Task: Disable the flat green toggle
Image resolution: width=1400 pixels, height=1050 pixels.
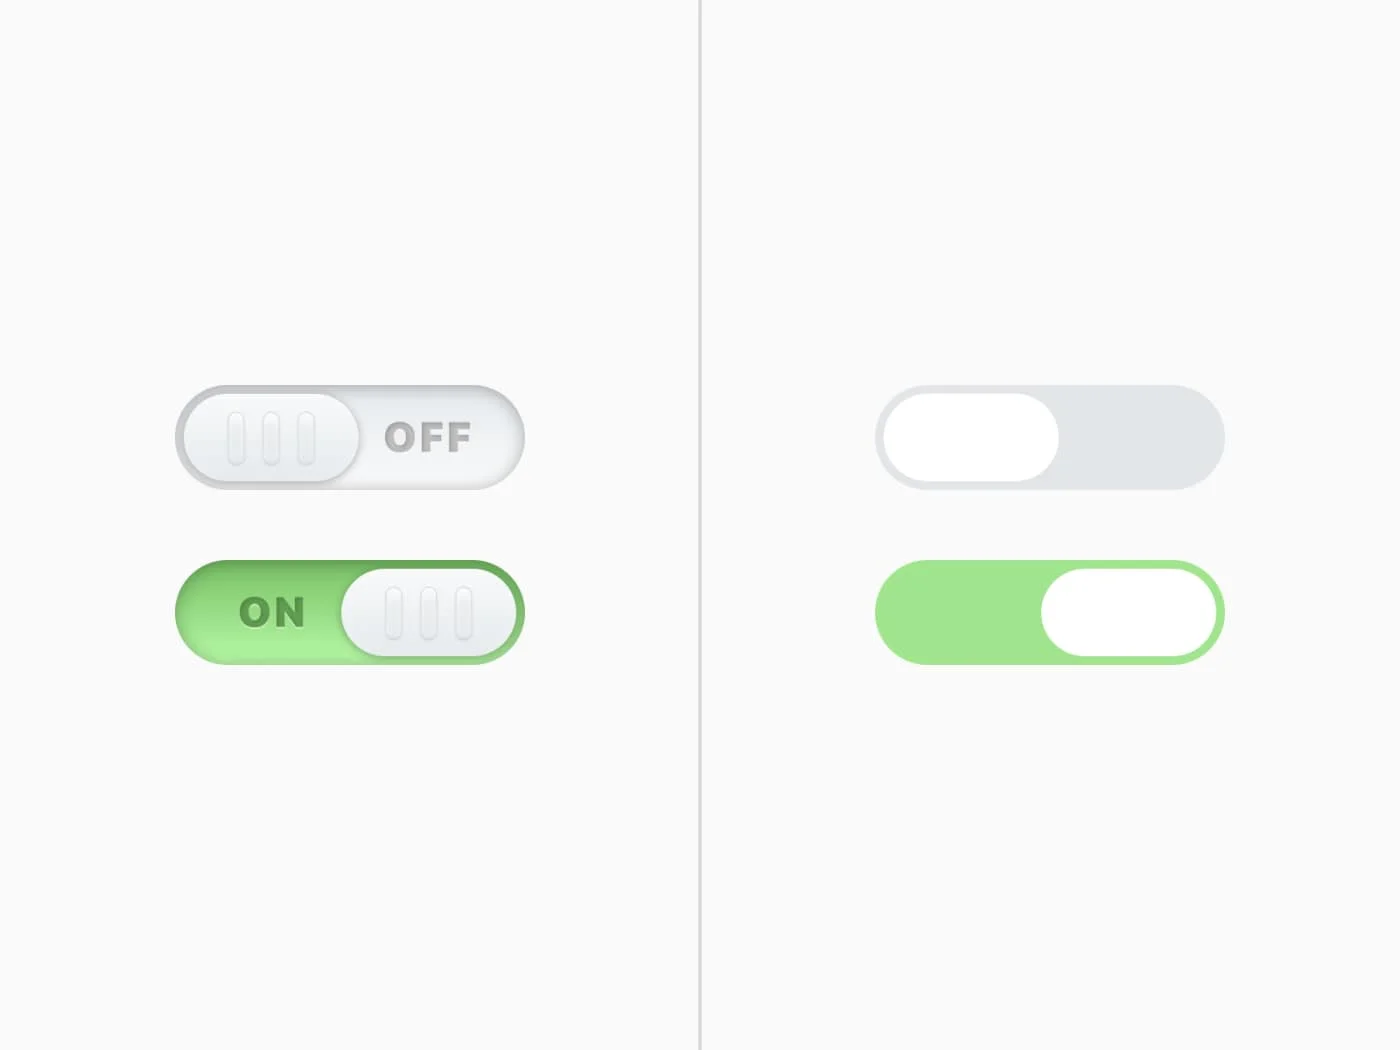Action: [1050, 612]
